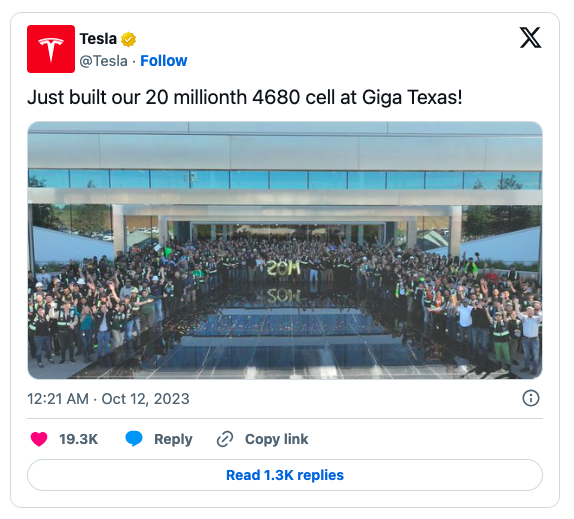This screenshot has width=574, height=519.
Task: Click the circled info icon beside the date
Action: [x=531, y=398]
